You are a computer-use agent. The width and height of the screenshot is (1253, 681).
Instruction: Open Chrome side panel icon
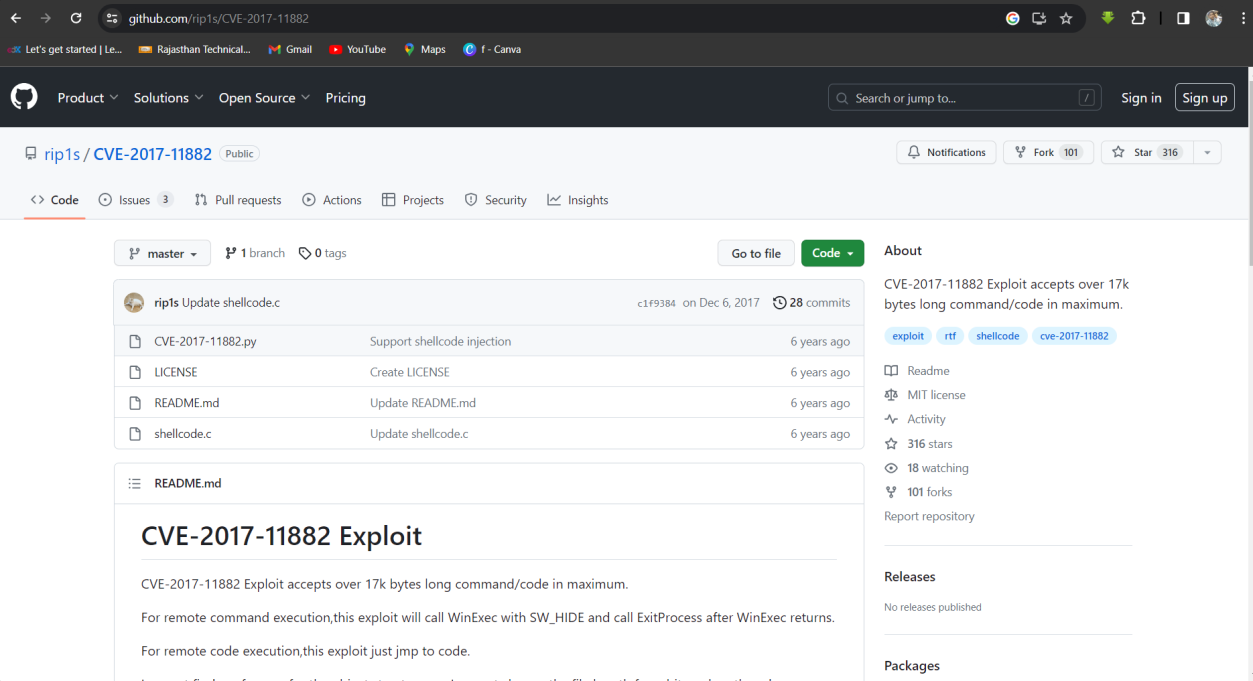(1183, 19)
